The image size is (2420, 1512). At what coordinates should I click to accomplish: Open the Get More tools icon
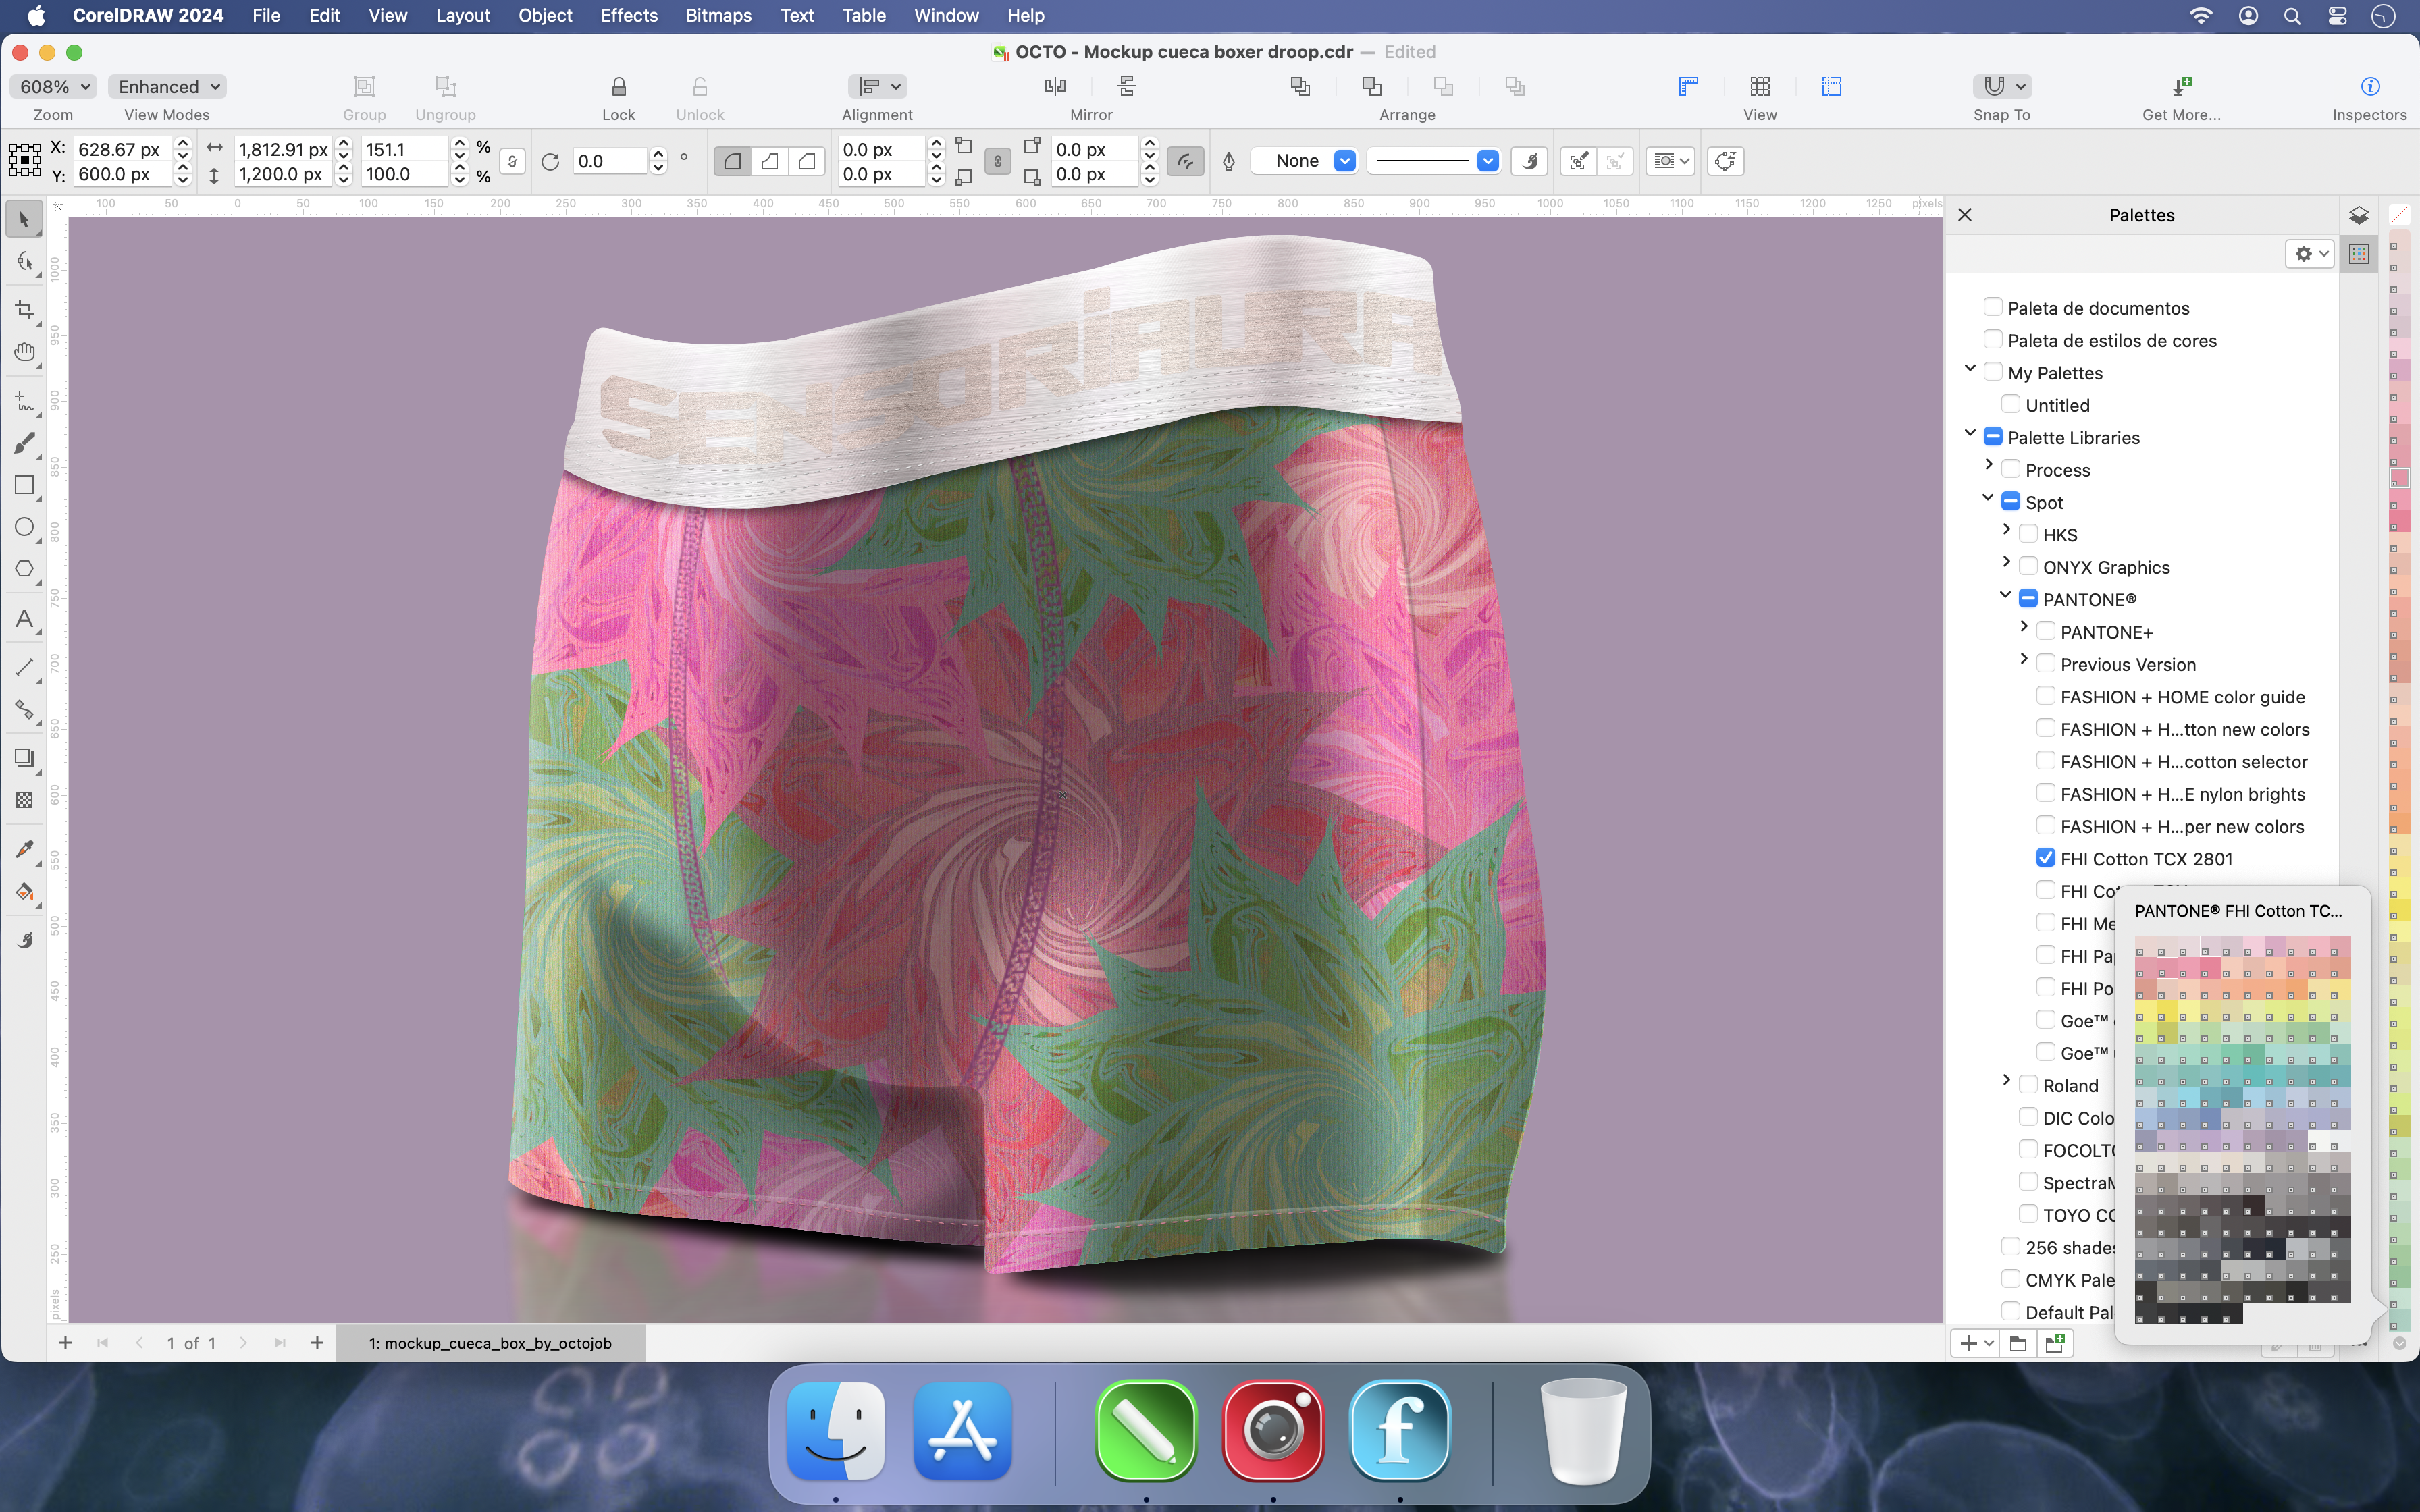2181,87
